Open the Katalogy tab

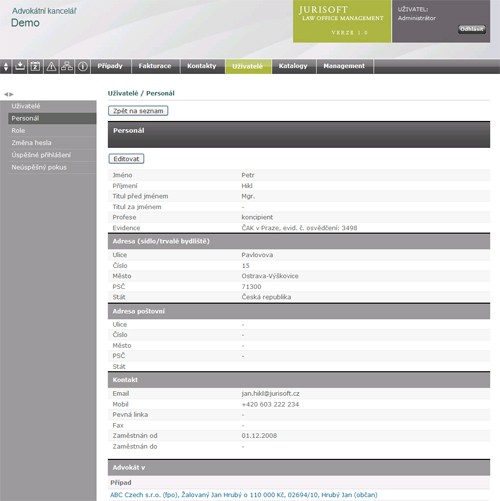click(293, 66)
